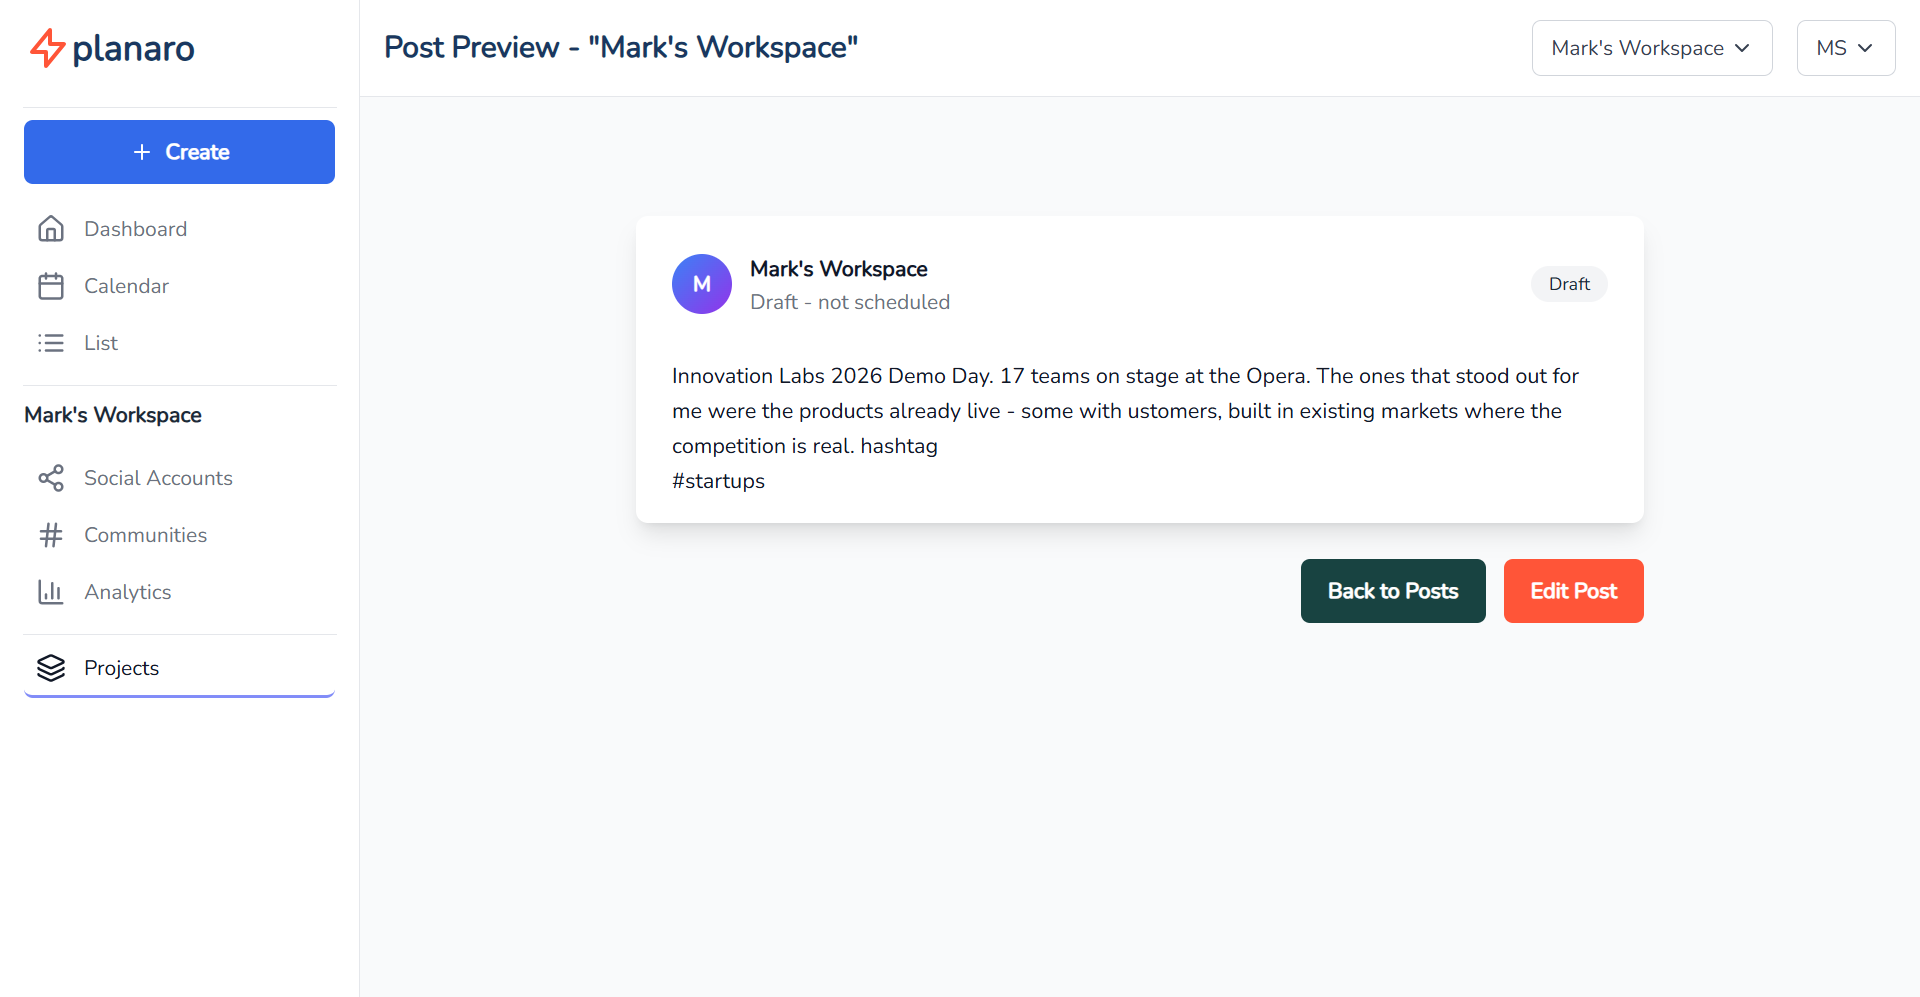Open the Dashboard page
The image size is (1920, 997).
(x=180, y=229)
